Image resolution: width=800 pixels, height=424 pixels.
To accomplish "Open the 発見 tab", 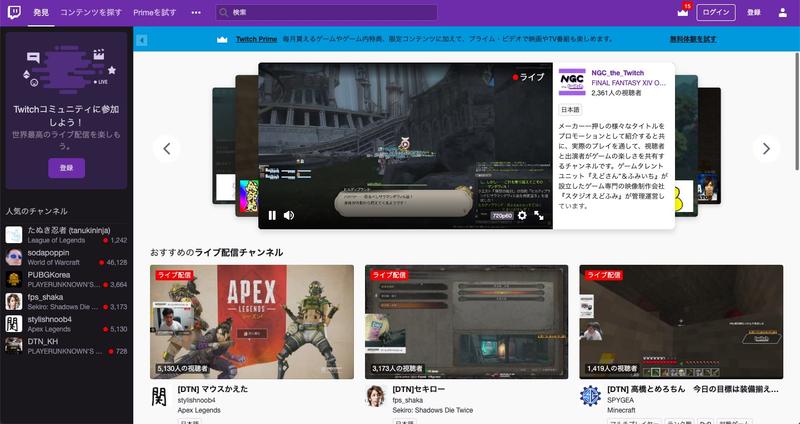I will (x=41, y=12).
